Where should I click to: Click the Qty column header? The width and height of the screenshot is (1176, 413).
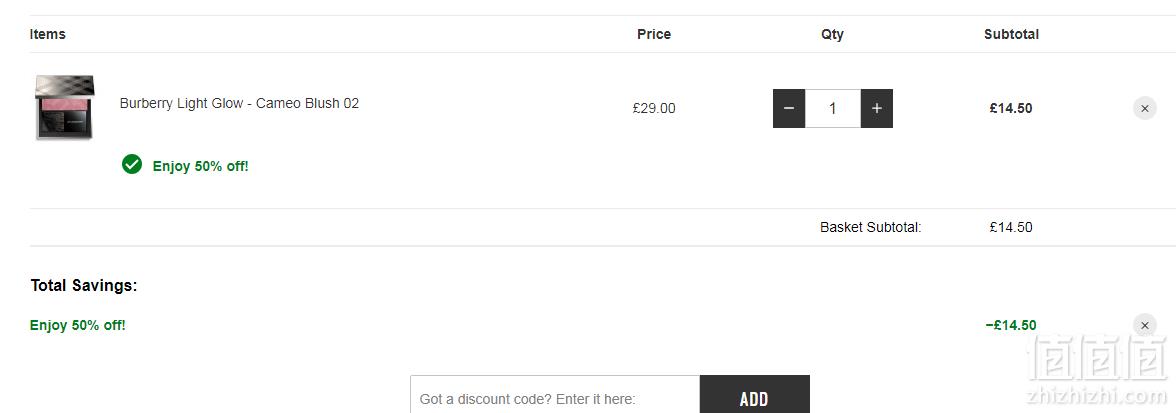point(832,34)
